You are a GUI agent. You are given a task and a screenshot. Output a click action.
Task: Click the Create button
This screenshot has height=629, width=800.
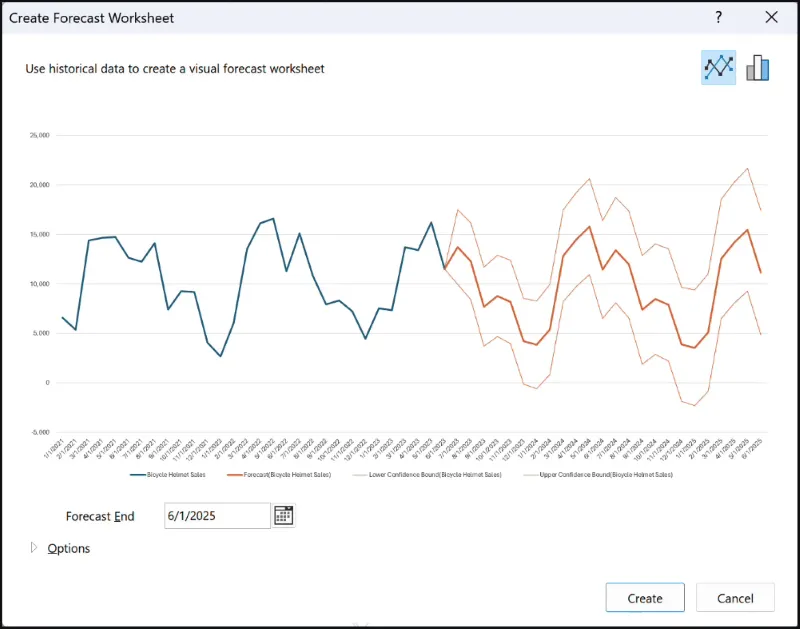(x=645, y=597)
